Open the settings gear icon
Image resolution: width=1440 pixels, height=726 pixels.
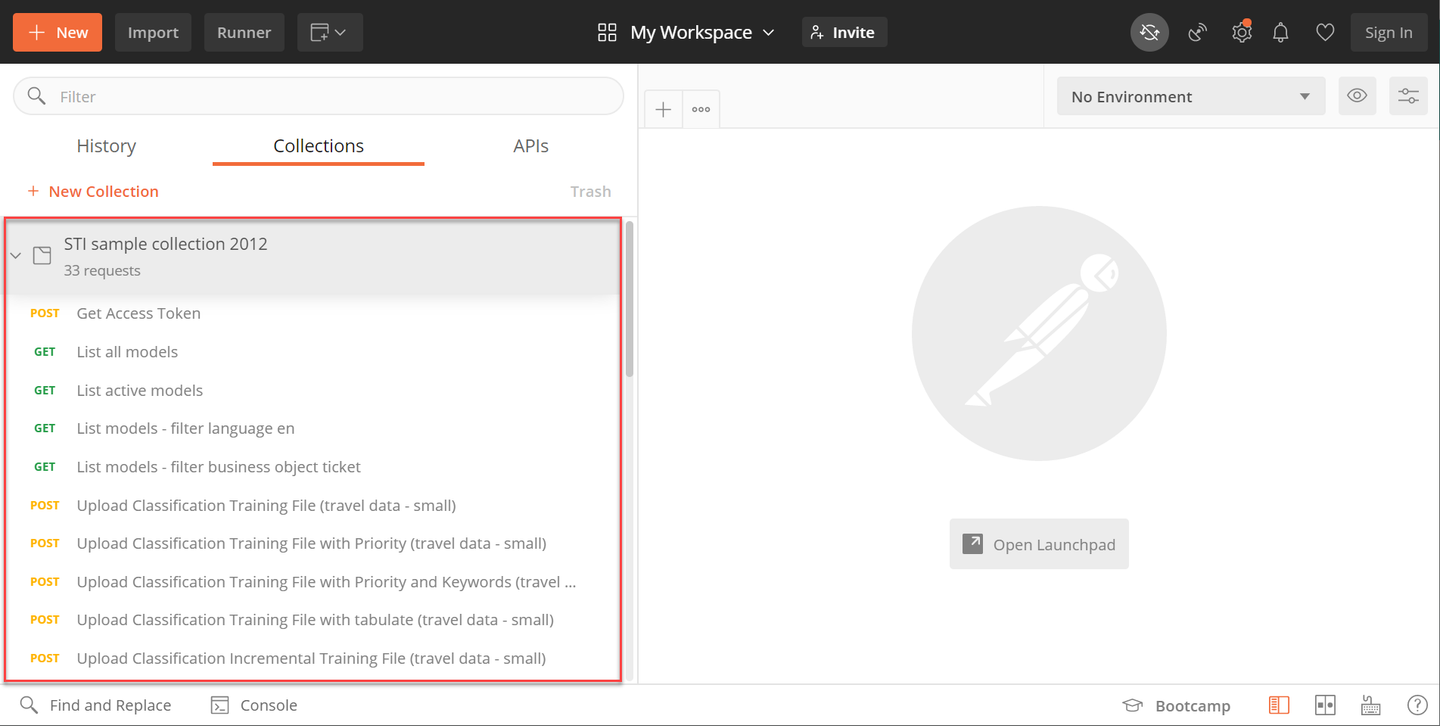(x=1242, y=32)
